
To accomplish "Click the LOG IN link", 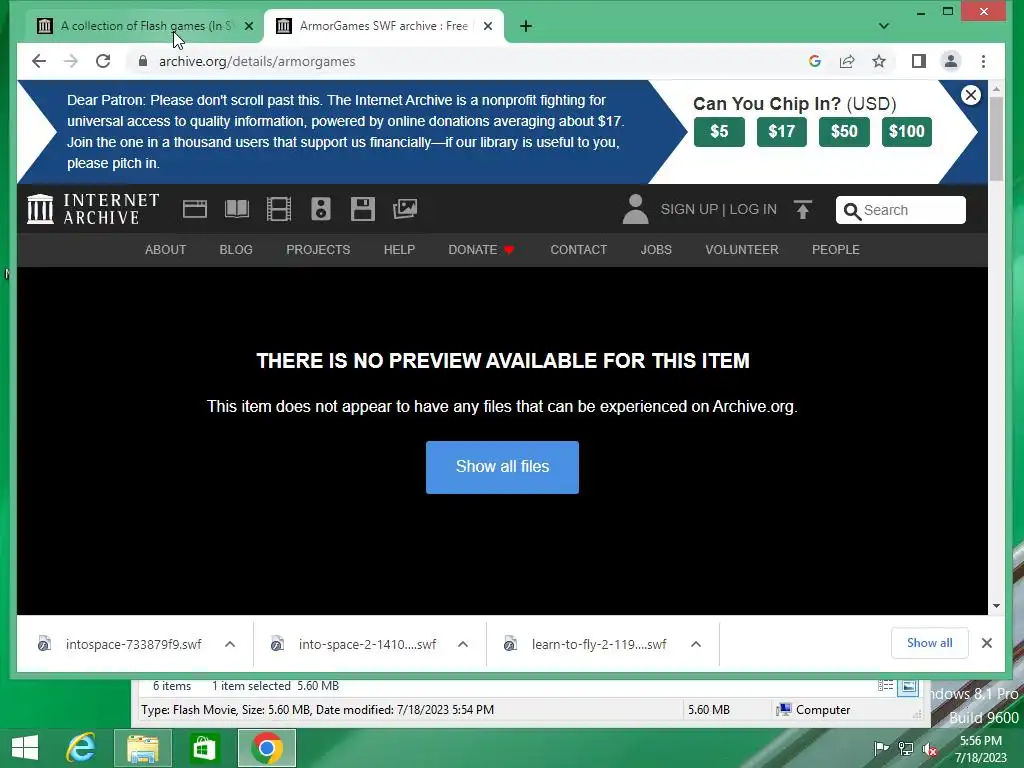I will tap(753, 210).
